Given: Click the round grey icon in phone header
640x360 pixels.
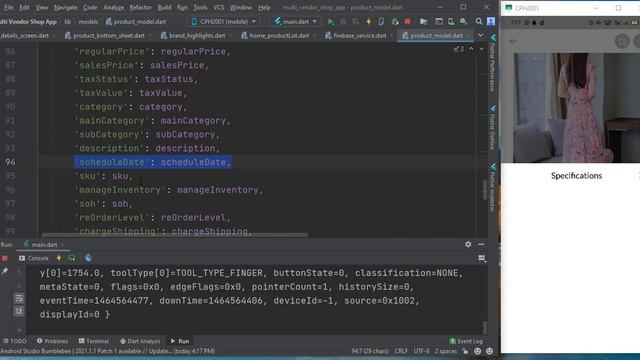Looking at the screenshot, I should [x=622, y=41].
